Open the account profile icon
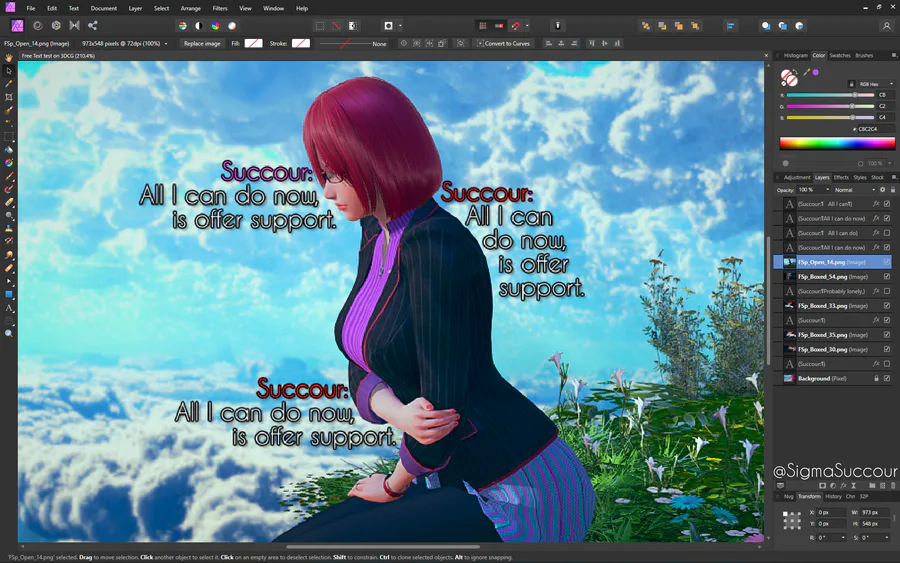 click(886, 26)
